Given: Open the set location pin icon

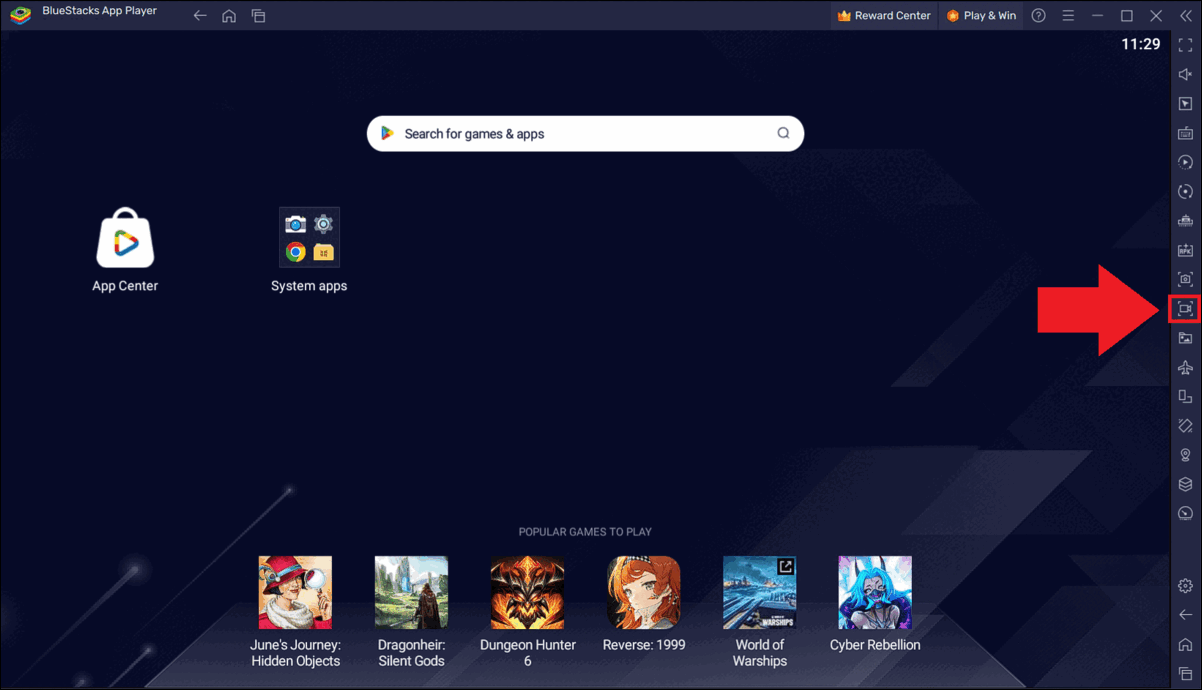Looking at the screenshot, I should click(x=1185, y=455).
